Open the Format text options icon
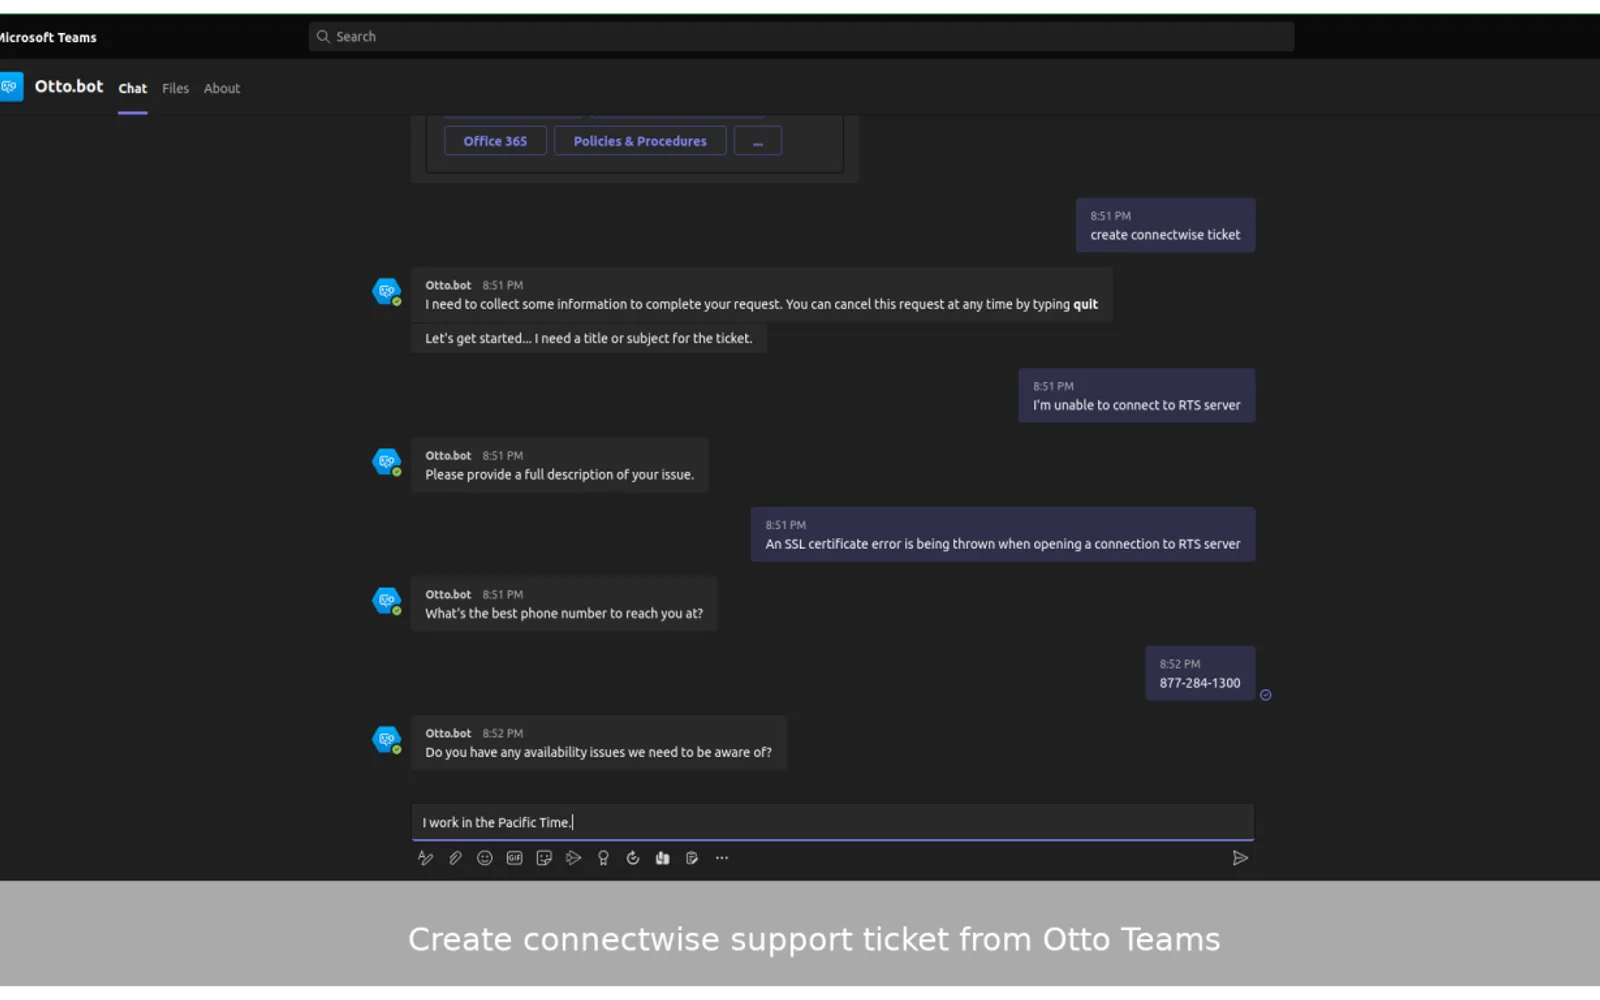 pos(425,858)
